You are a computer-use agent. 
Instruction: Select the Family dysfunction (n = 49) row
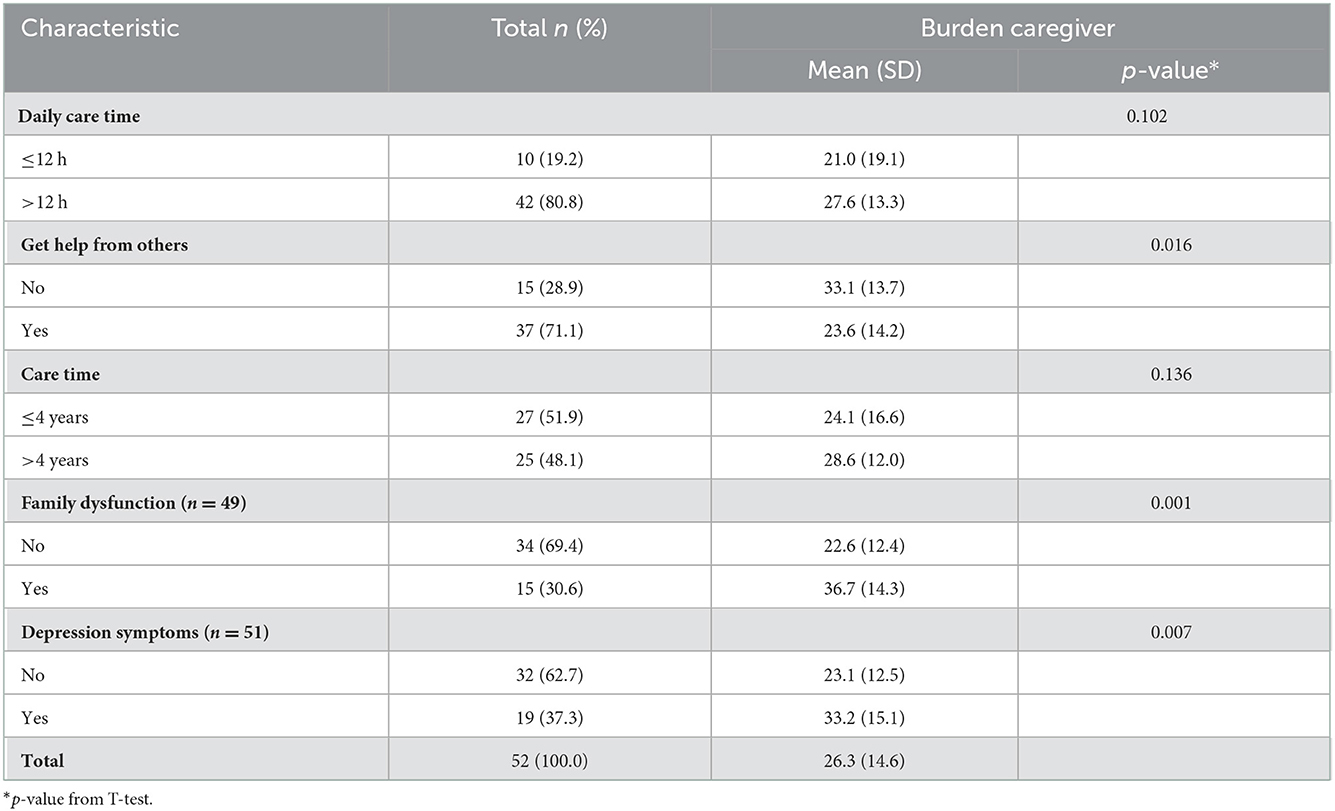pos(667,502)
